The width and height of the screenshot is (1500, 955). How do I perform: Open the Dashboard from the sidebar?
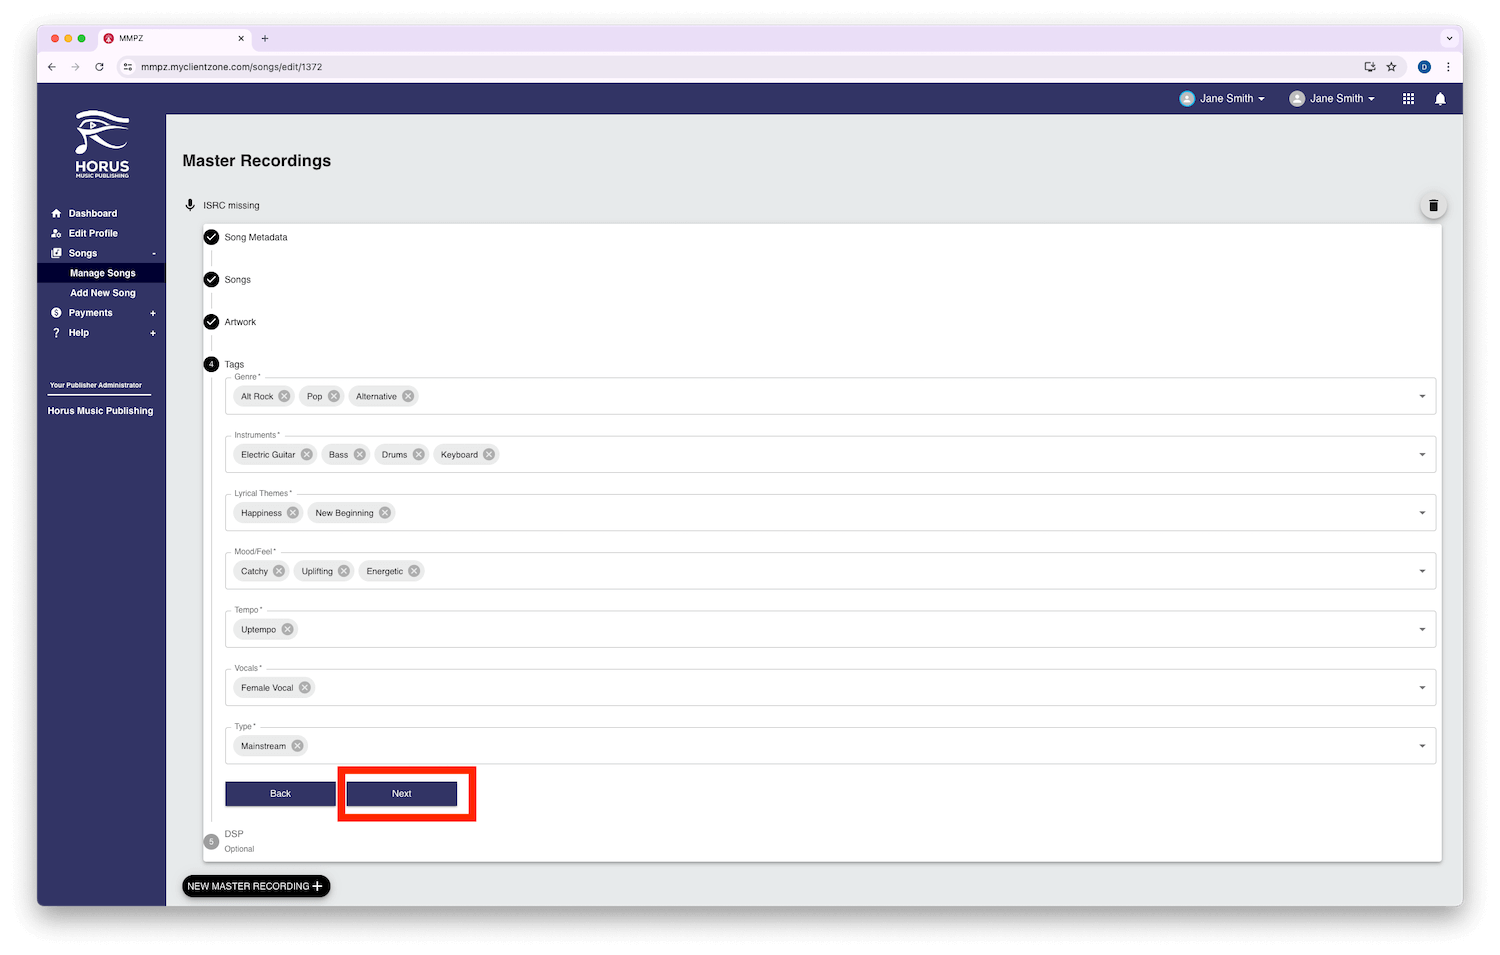point(92,213)
